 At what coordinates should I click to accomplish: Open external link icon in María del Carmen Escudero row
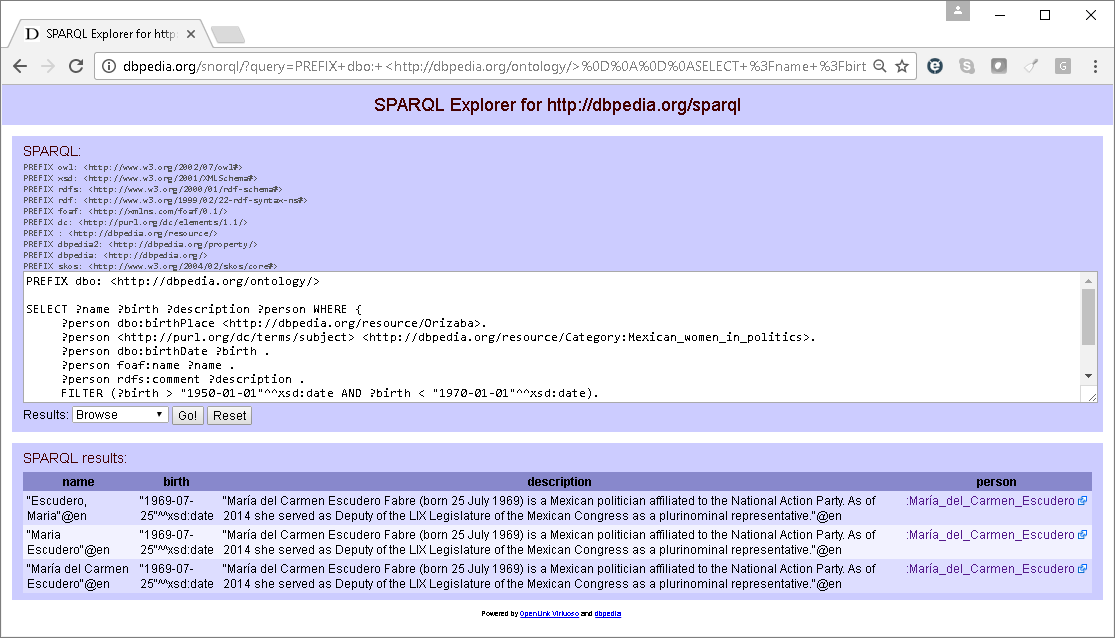[x=1082, y=569]
